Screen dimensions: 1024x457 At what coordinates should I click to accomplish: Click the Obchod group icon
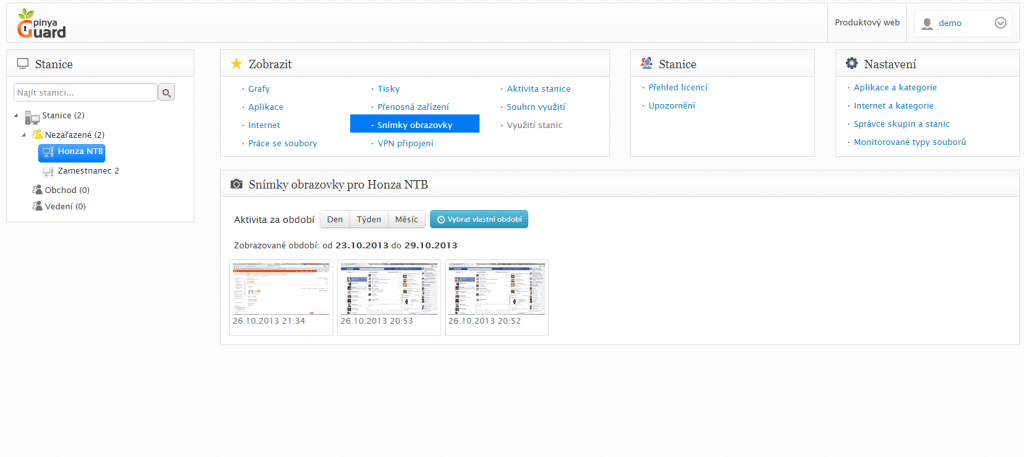[x=38, y=190]
